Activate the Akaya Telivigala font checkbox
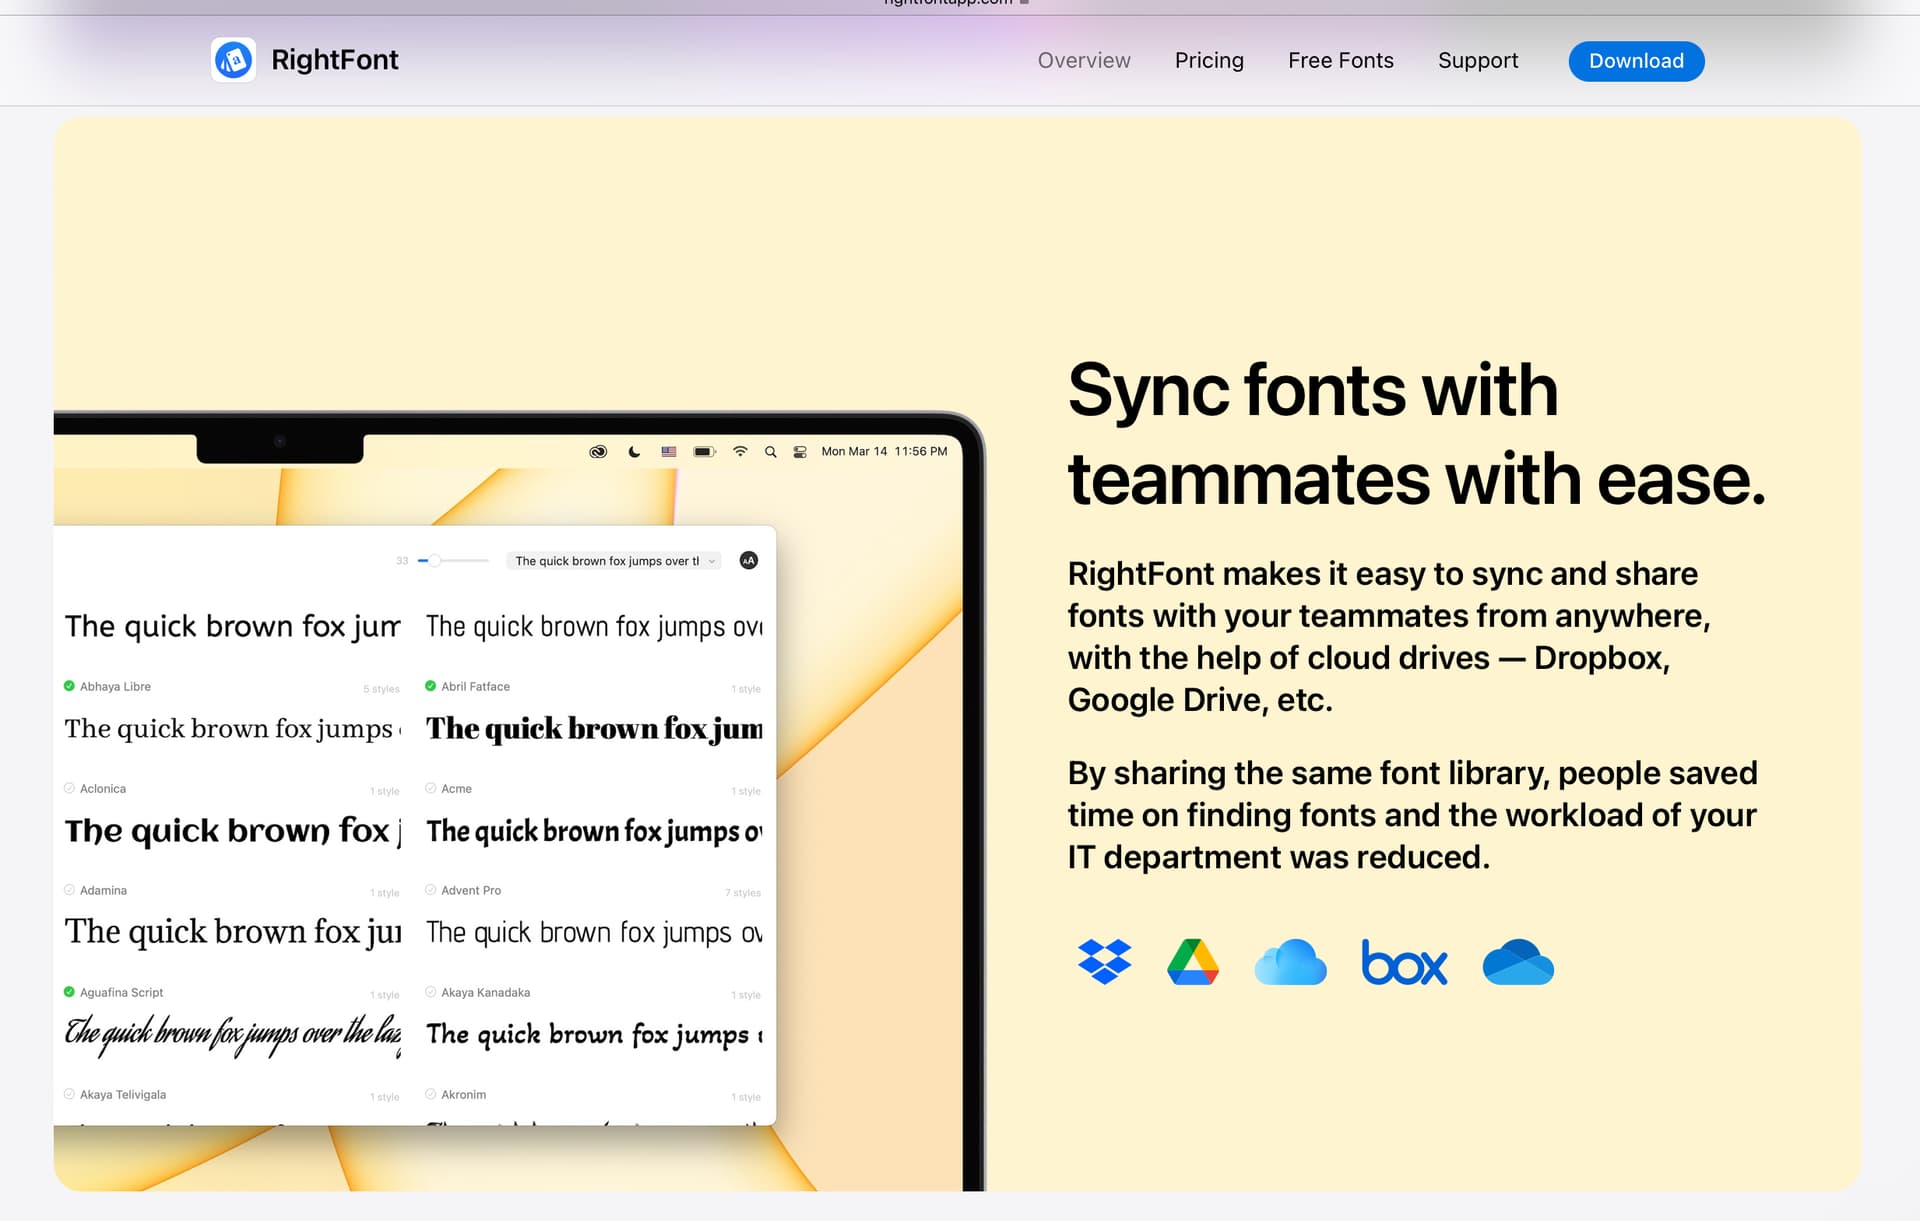The image size is (1920, 1221). point(69,1094)
